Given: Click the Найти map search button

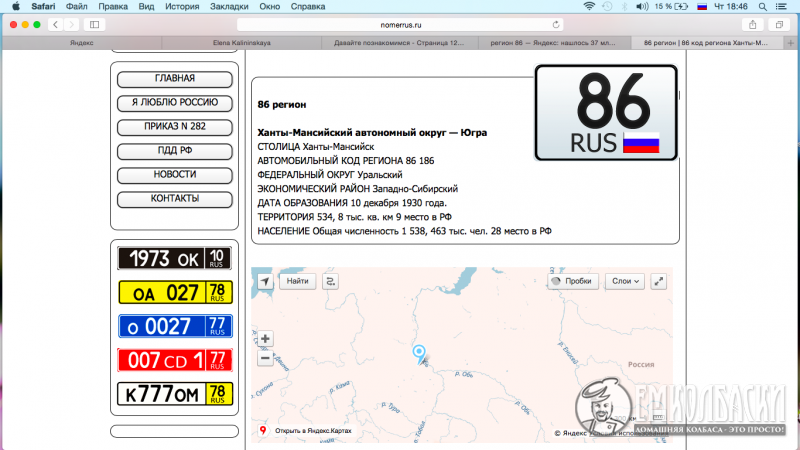Looking at the screenshot, I should click(x=297, y=281).
